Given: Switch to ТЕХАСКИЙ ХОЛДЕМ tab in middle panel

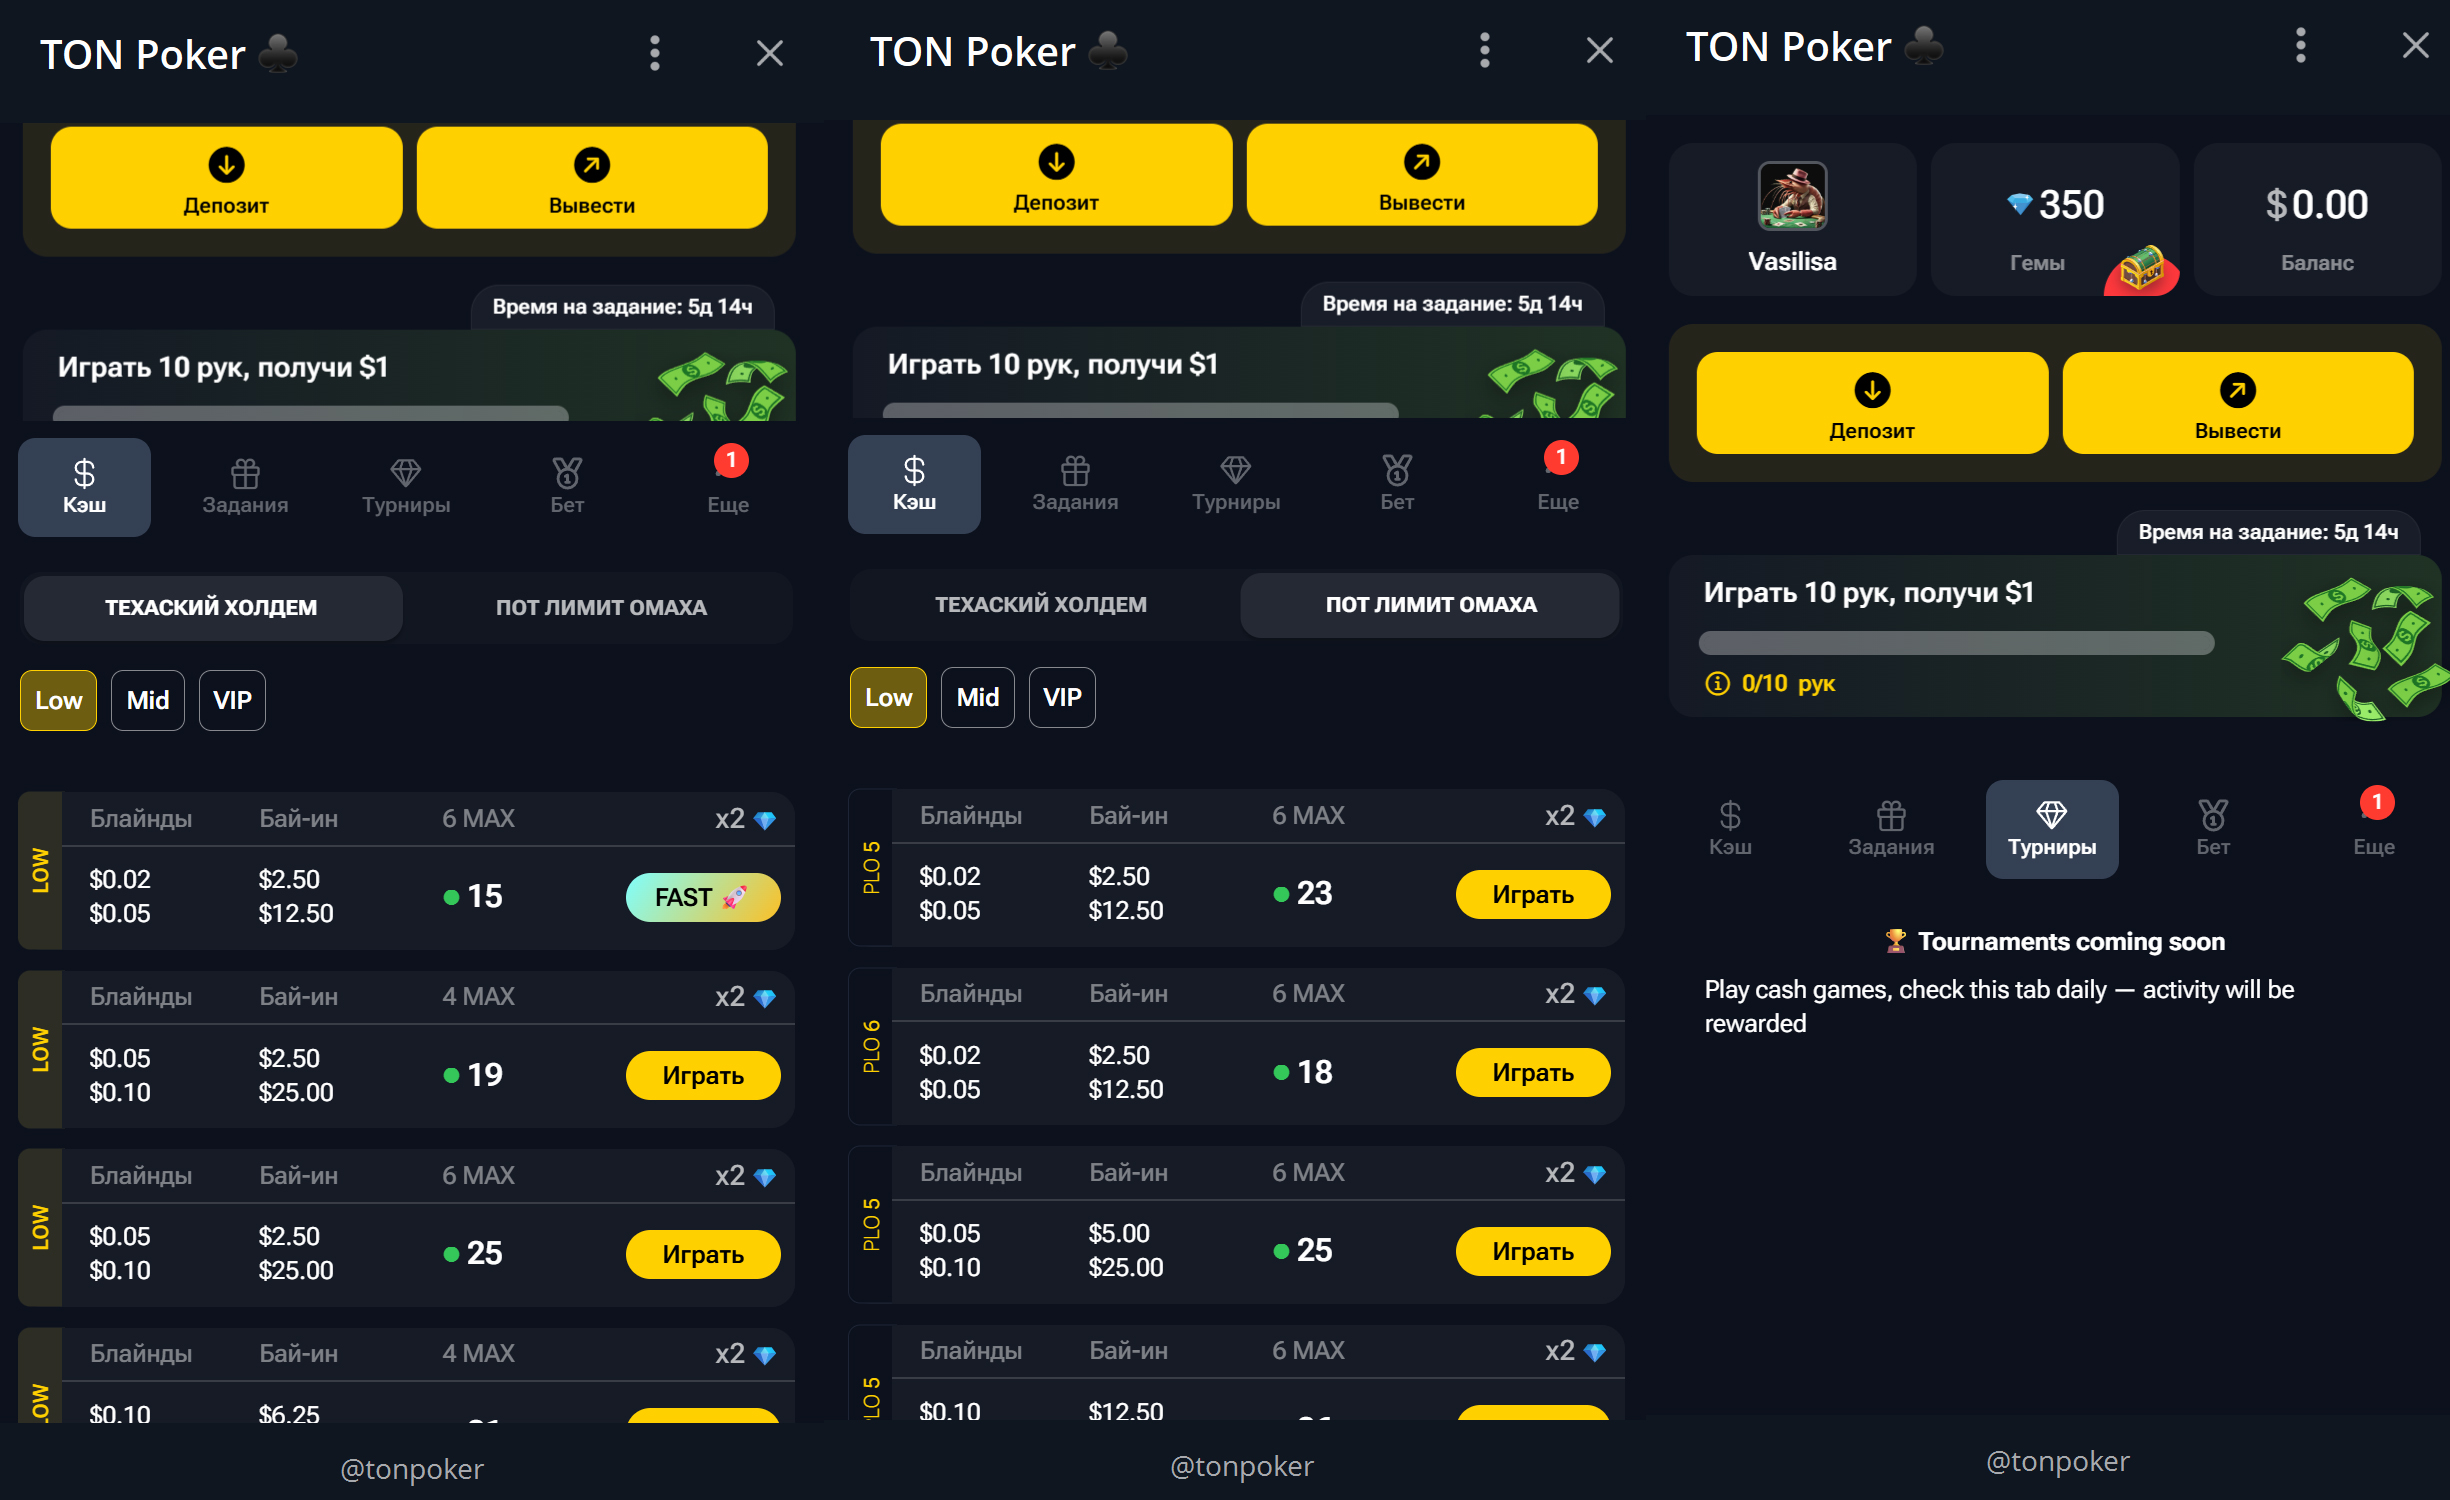Looking at the screenshot, I should coord(1040,604).
